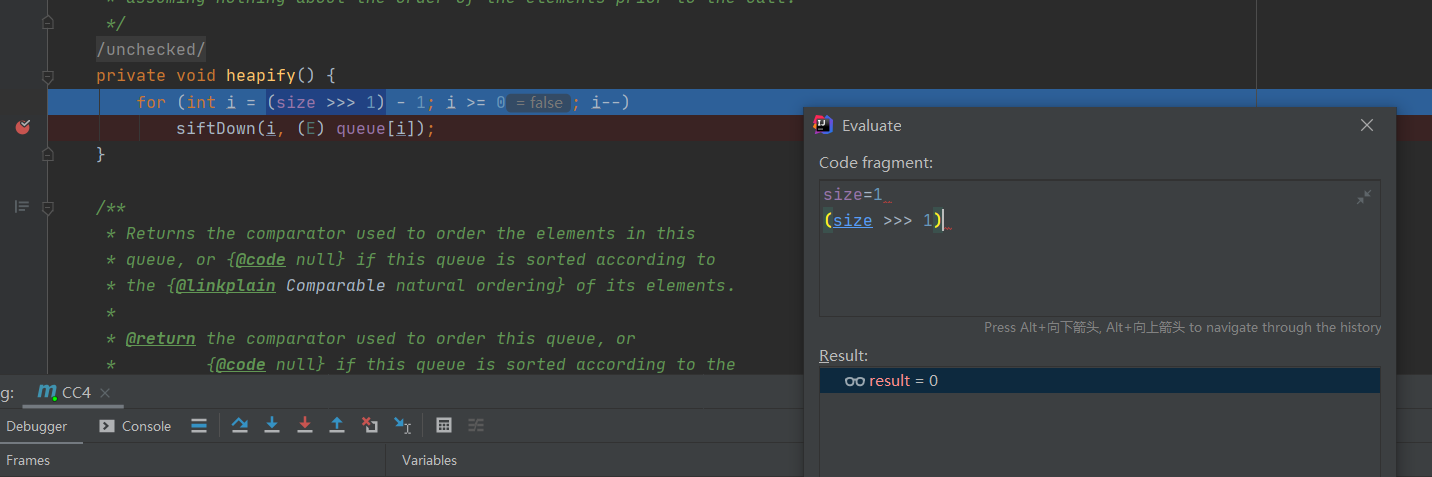Click the Trace Current Stream Chain icon
Image resolution: width=1432 pixels, height=477 pixels.
pos(476,425)
